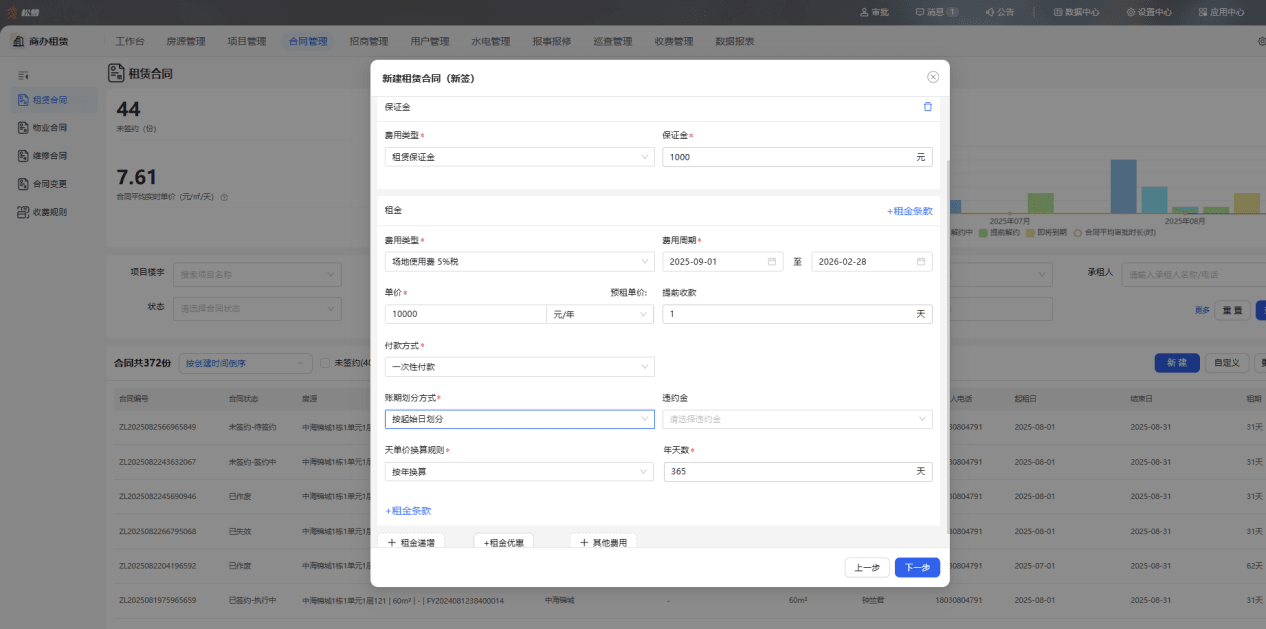
Task: Click the +租金优惠 button
Action: pos(503,542)
